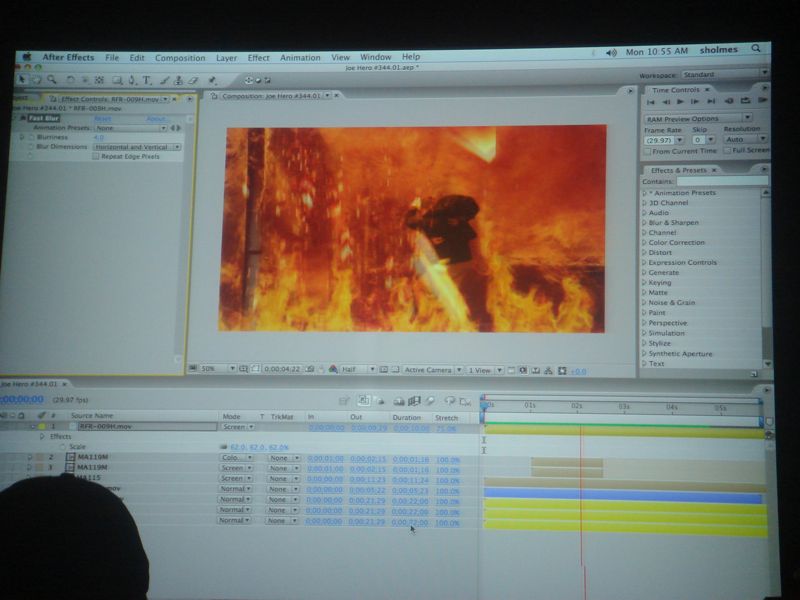Viewport: 800px width, 600px height.
Task: Select the Puppet Pin tool
Action: (213, 80)
